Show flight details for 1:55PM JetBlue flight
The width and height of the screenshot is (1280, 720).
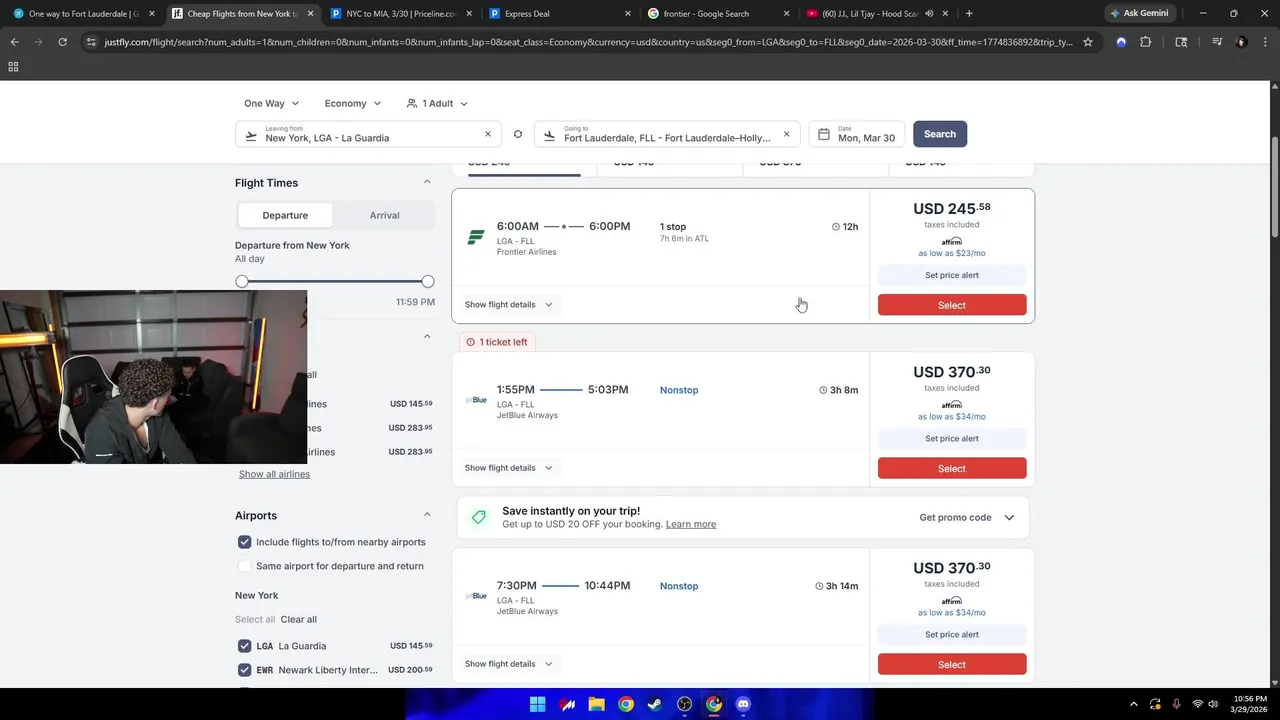pyautogui.click(x=508, y=467)
